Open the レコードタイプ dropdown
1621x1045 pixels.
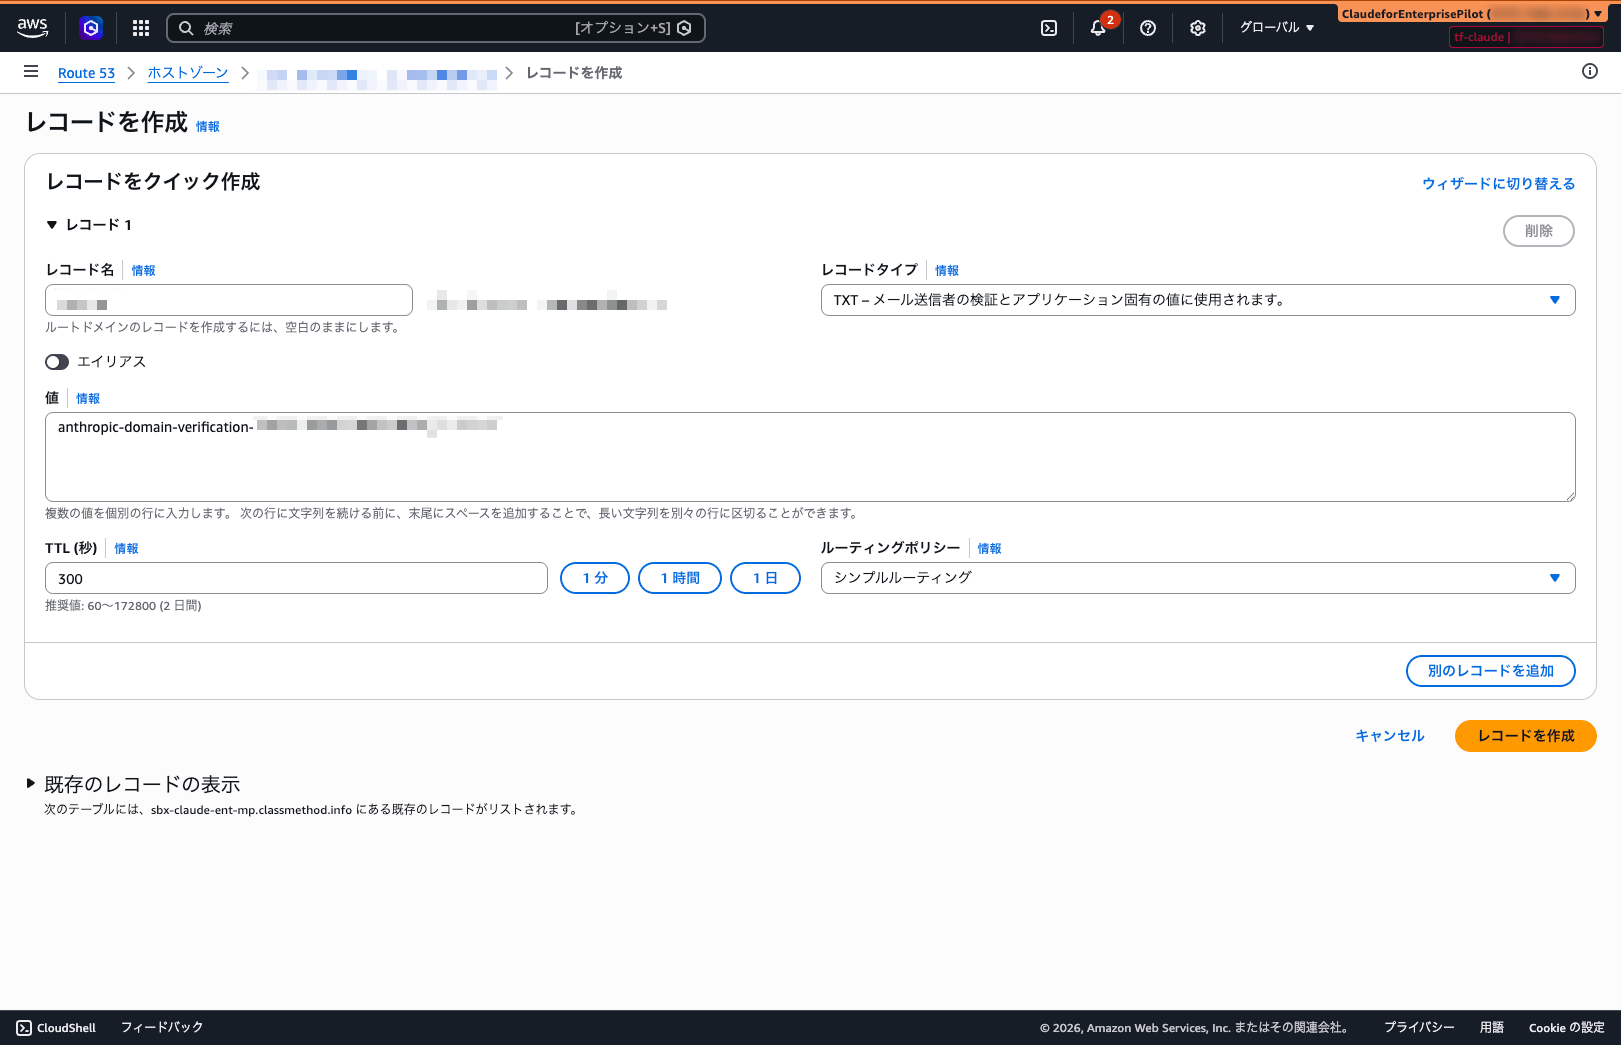[x=1197, y=300]
